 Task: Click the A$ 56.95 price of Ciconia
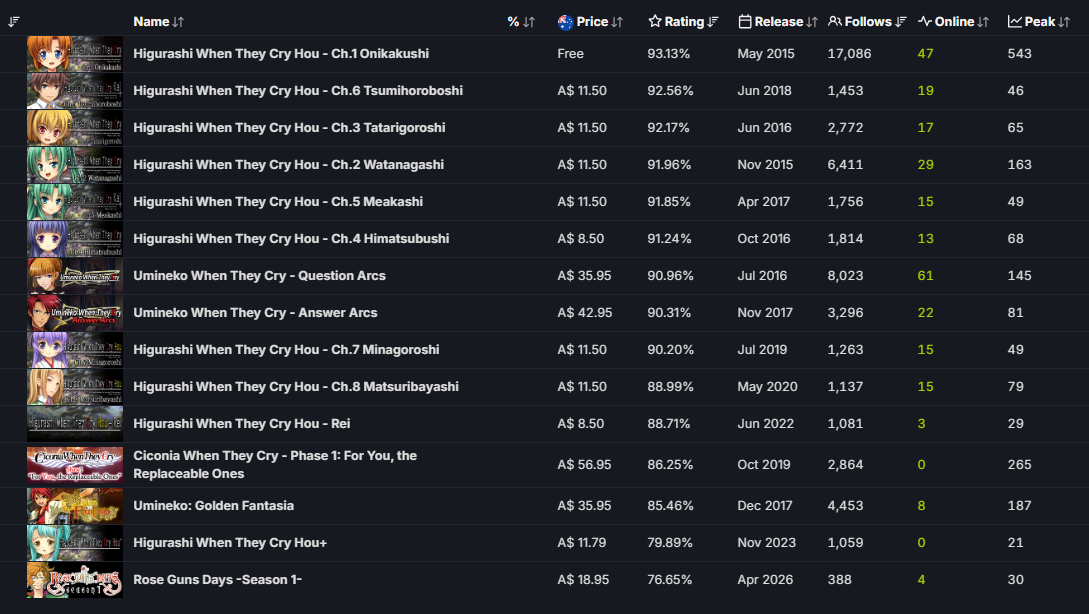[584, 465]
